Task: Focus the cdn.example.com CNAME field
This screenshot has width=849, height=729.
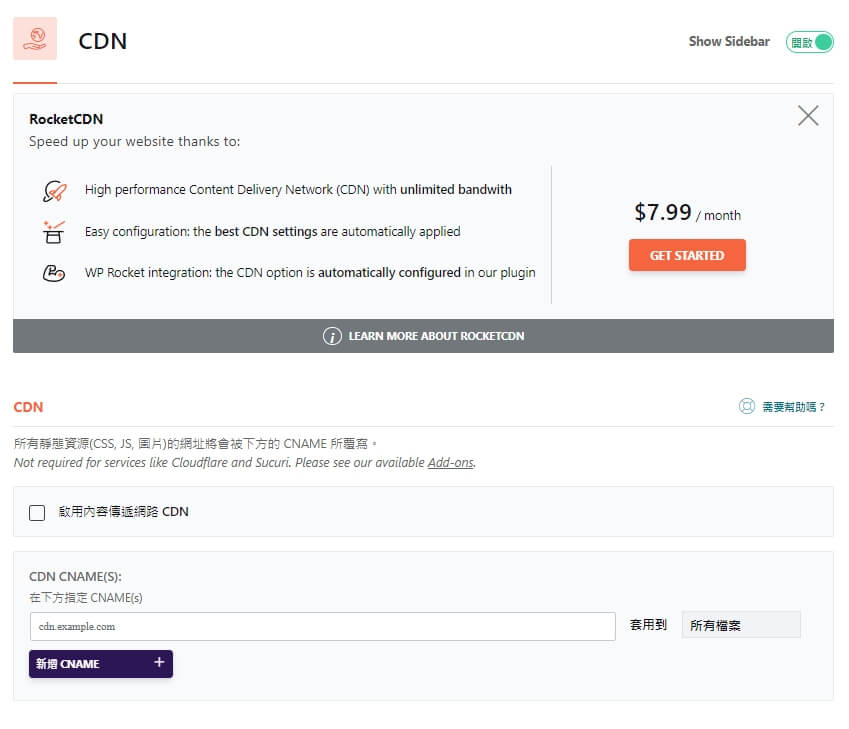Action: [323, 626]
